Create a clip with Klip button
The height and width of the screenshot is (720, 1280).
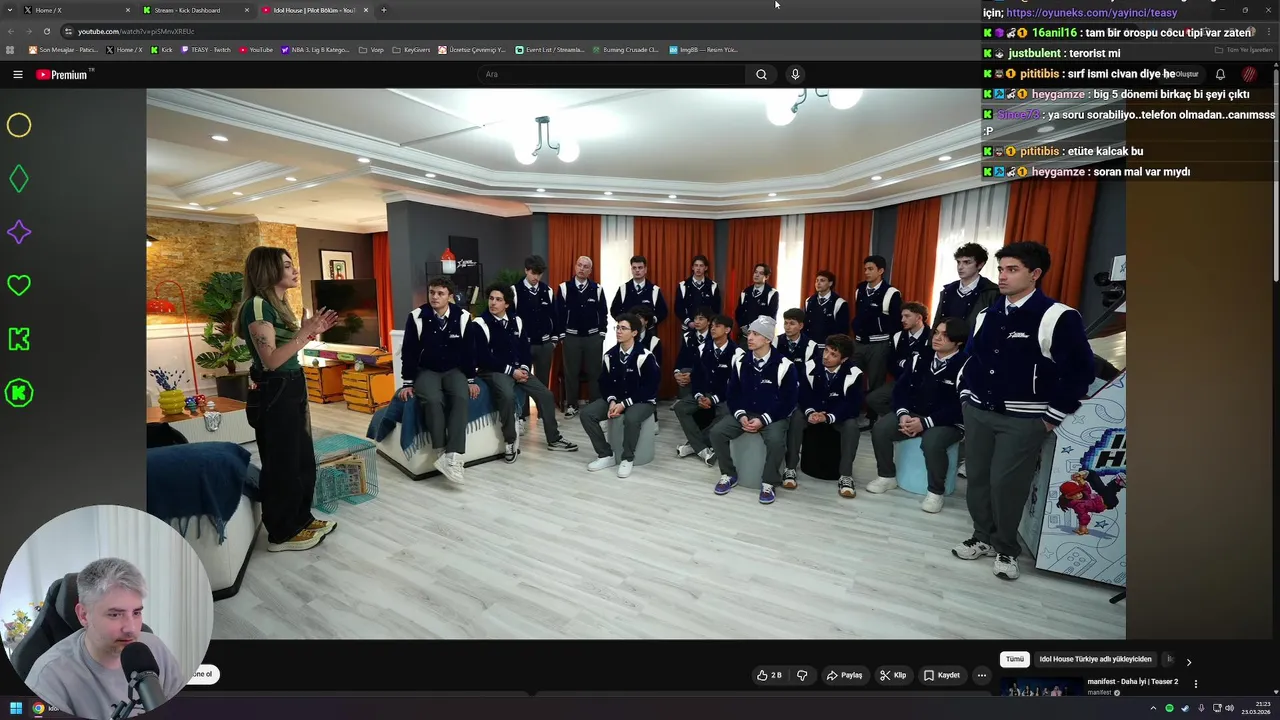(893, 675)
